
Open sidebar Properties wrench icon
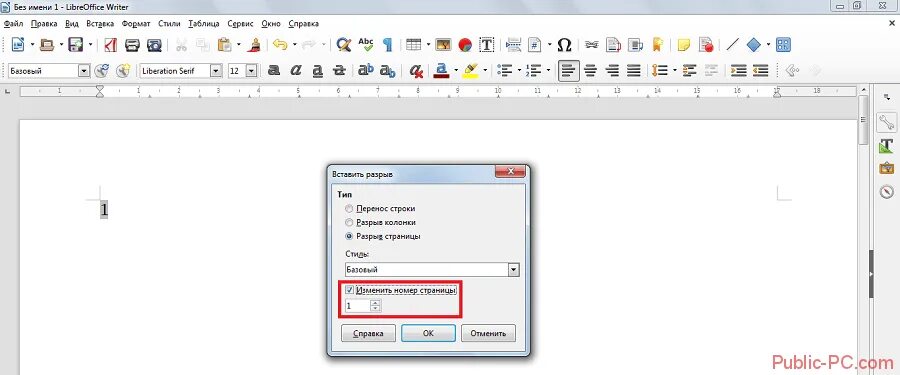click(887, 122)
